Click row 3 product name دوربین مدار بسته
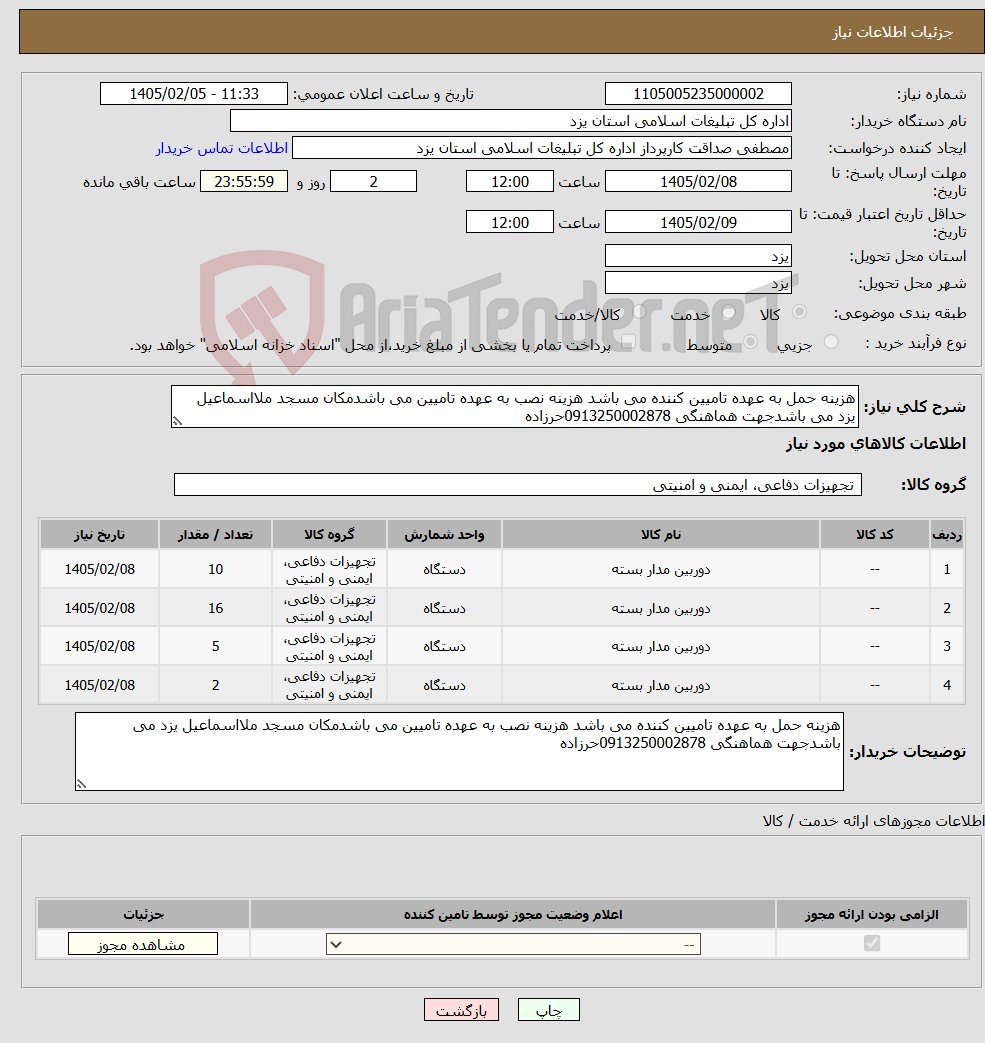This screenshot has width=985, height=1043. coord(660,646)
